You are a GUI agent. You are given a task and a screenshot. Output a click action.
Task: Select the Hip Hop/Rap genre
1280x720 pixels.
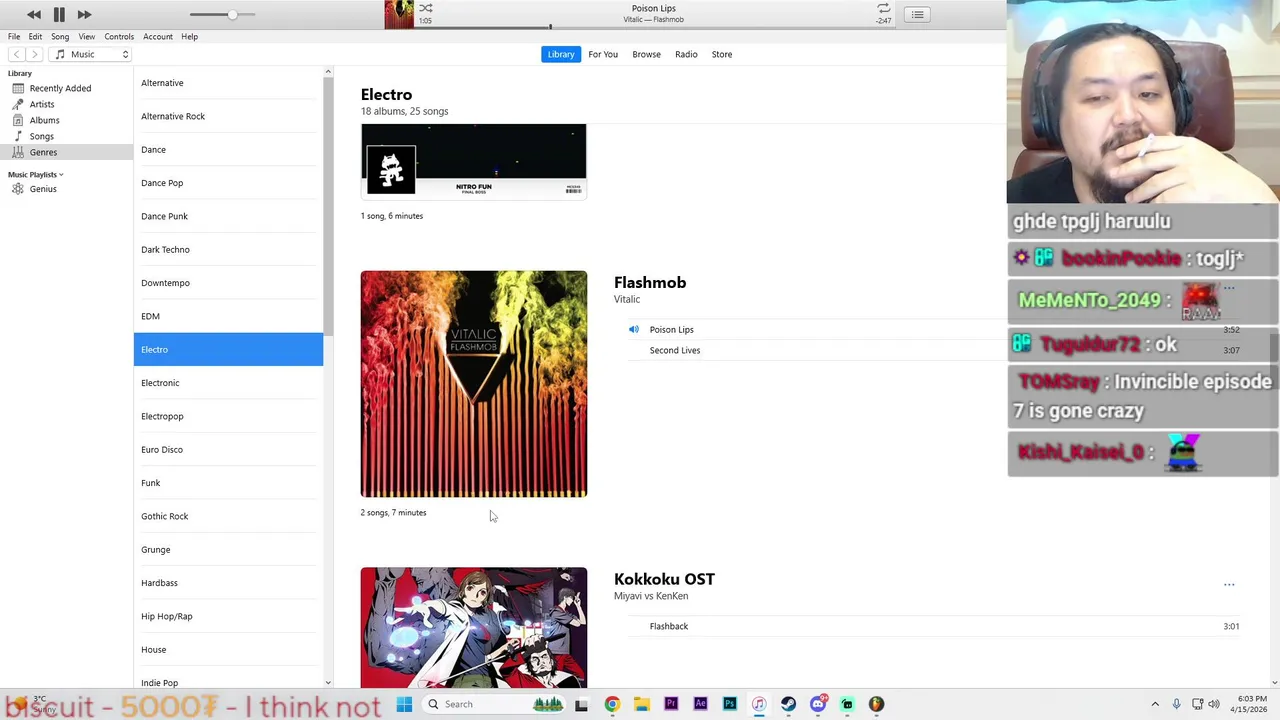click(x=228, y=616)
